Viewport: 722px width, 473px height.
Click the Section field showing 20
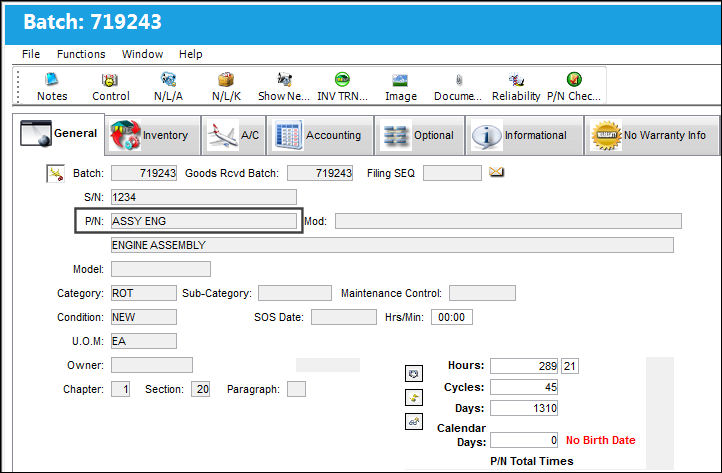(201, 389)
